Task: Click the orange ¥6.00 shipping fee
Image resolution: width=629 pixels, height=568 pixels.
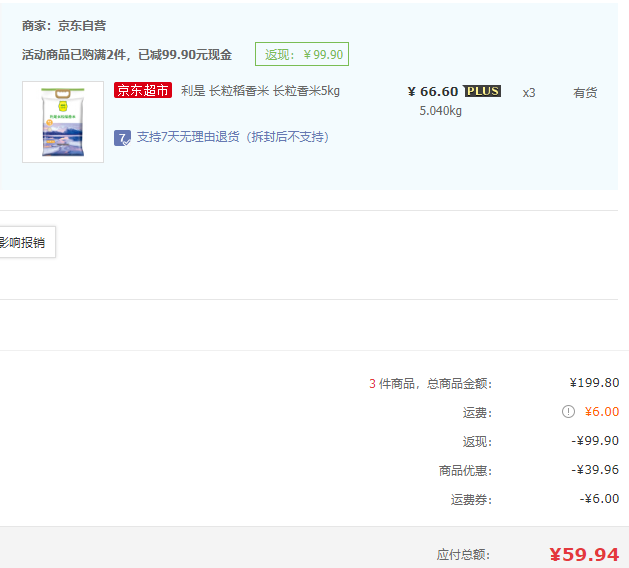Action: click(x=602, y=412)
